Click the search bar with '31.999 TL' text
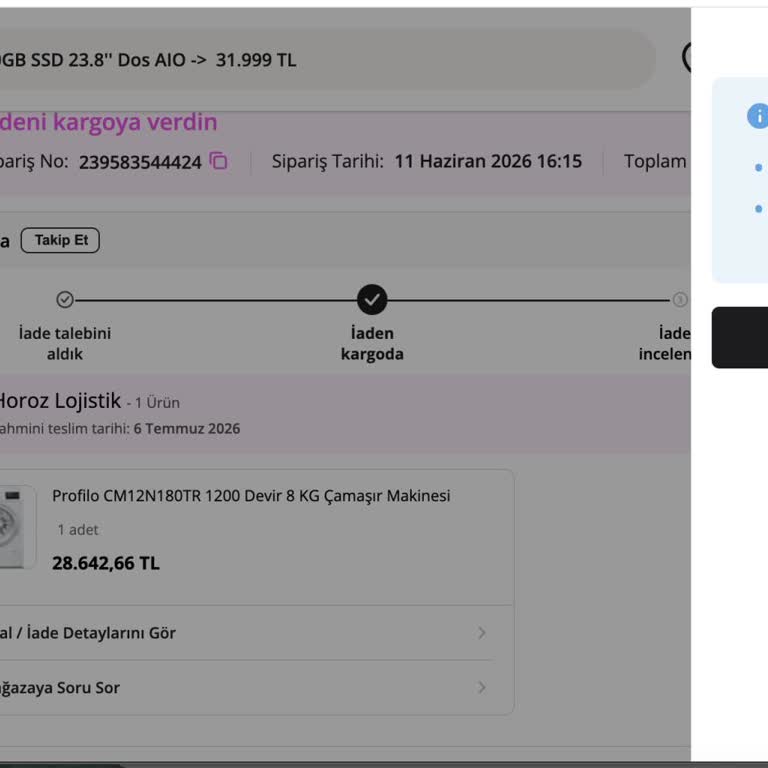The image size is (768, 768). 326,60
